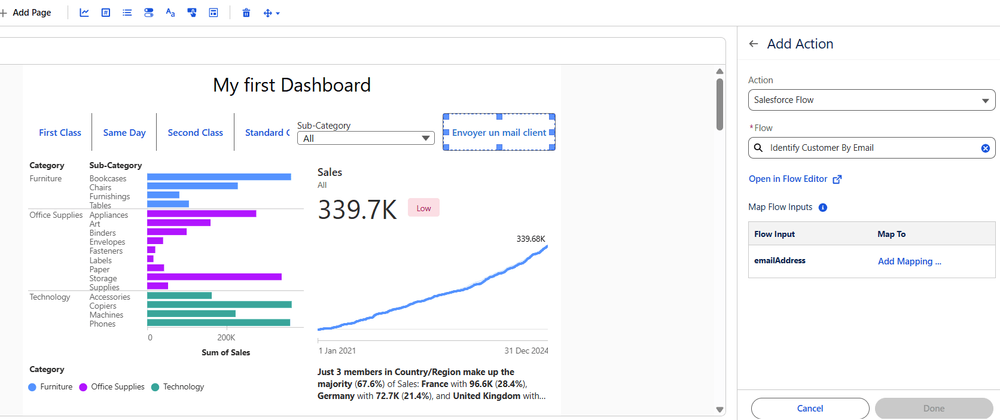Click the trash delete icon in toolbar
Screen dimensions: 1000x420
click(x=246, y=13)
